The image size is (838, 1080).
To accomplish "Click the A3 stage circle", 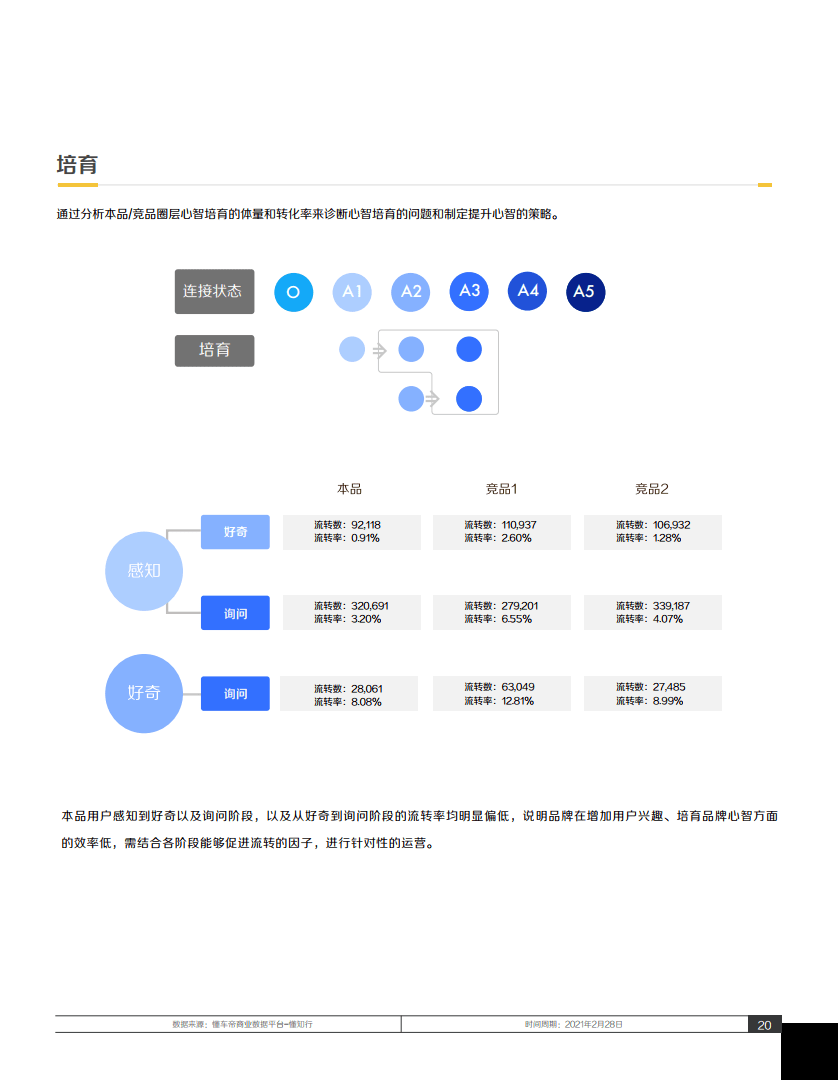I will coord(469,291).
